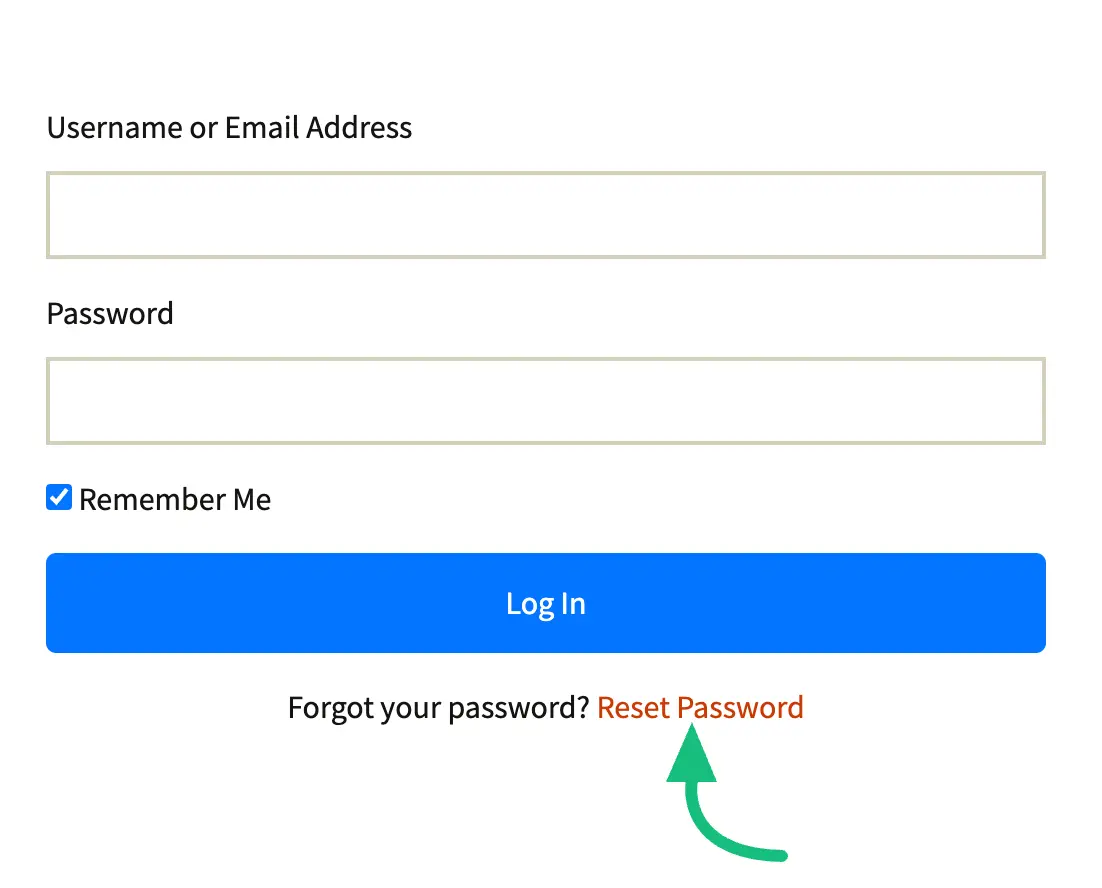Click inside the Username or Email Address field
This screenshot has width=1102, height=888.
(x=545, y=214)
